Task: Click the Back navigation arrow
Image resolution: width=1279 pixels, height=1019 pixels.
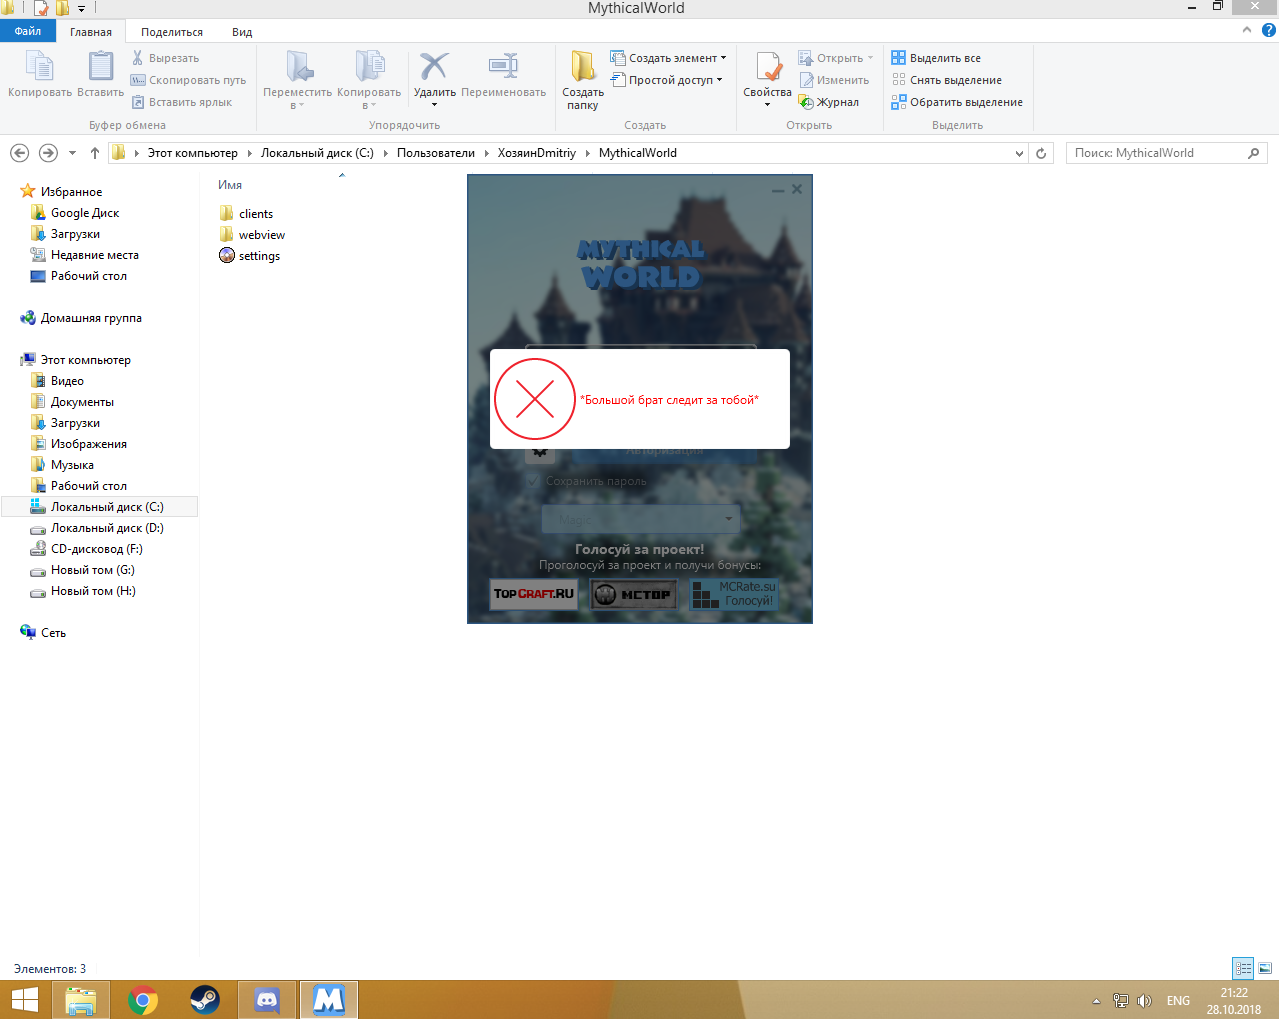Action: (x=19, y=153)
